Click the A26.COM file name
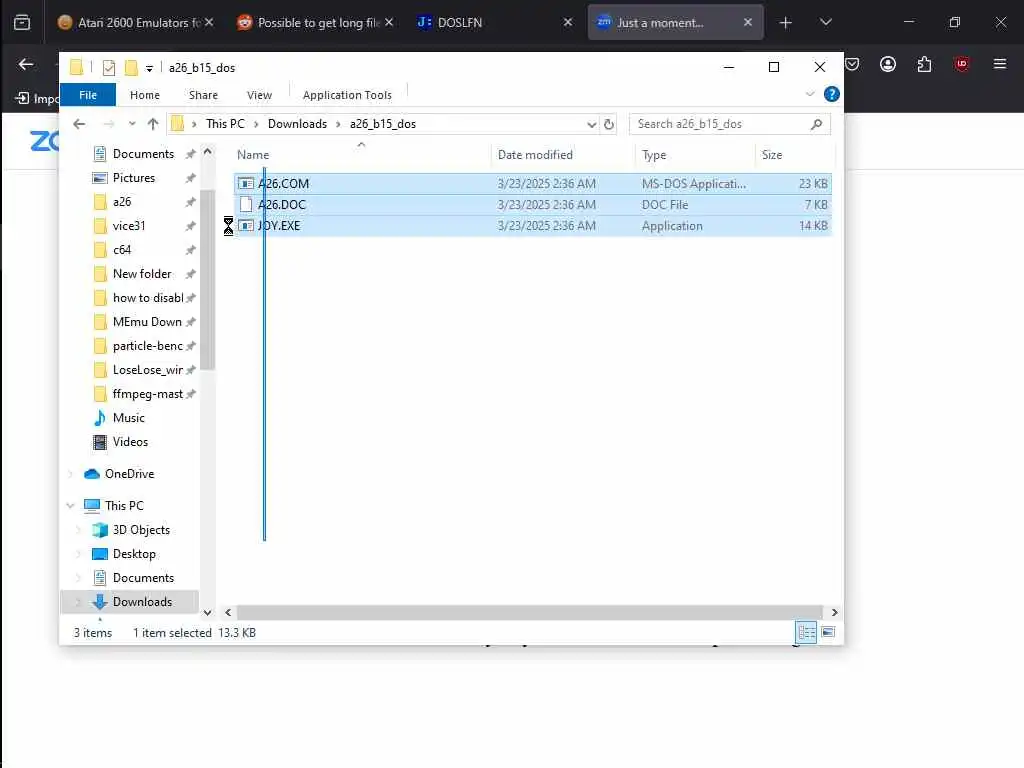The width and height of the screenshot is (1024, 768). tap(283, 184)
